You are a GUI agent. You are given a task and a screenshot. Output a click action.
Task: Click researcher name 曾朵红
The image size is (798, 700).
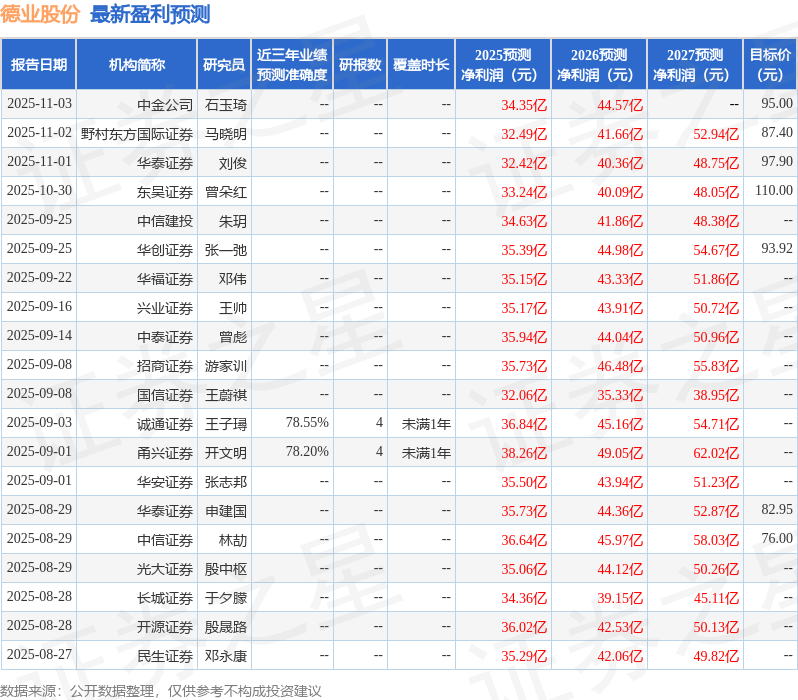point(226,192)
